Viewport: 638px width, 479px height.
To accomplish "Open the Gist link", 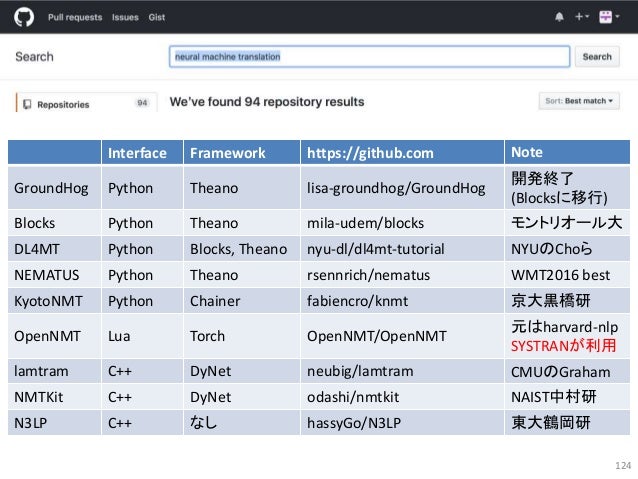I will (157, 17).
